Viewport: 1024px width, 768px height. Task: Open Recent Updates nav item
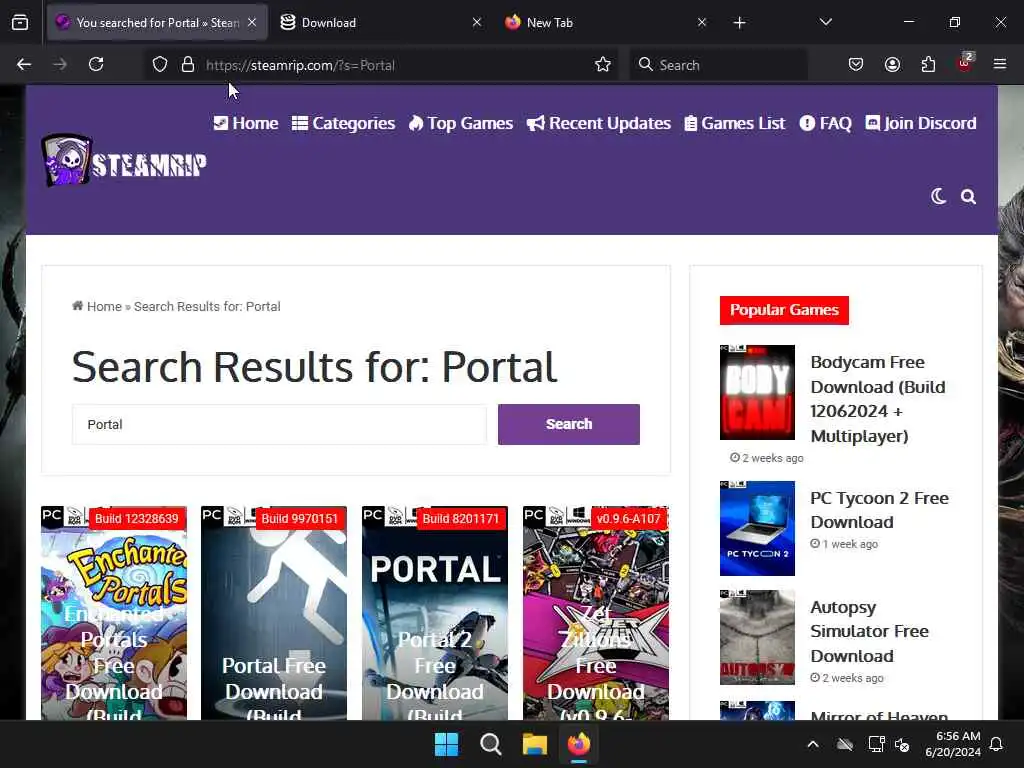click(599, 123)
